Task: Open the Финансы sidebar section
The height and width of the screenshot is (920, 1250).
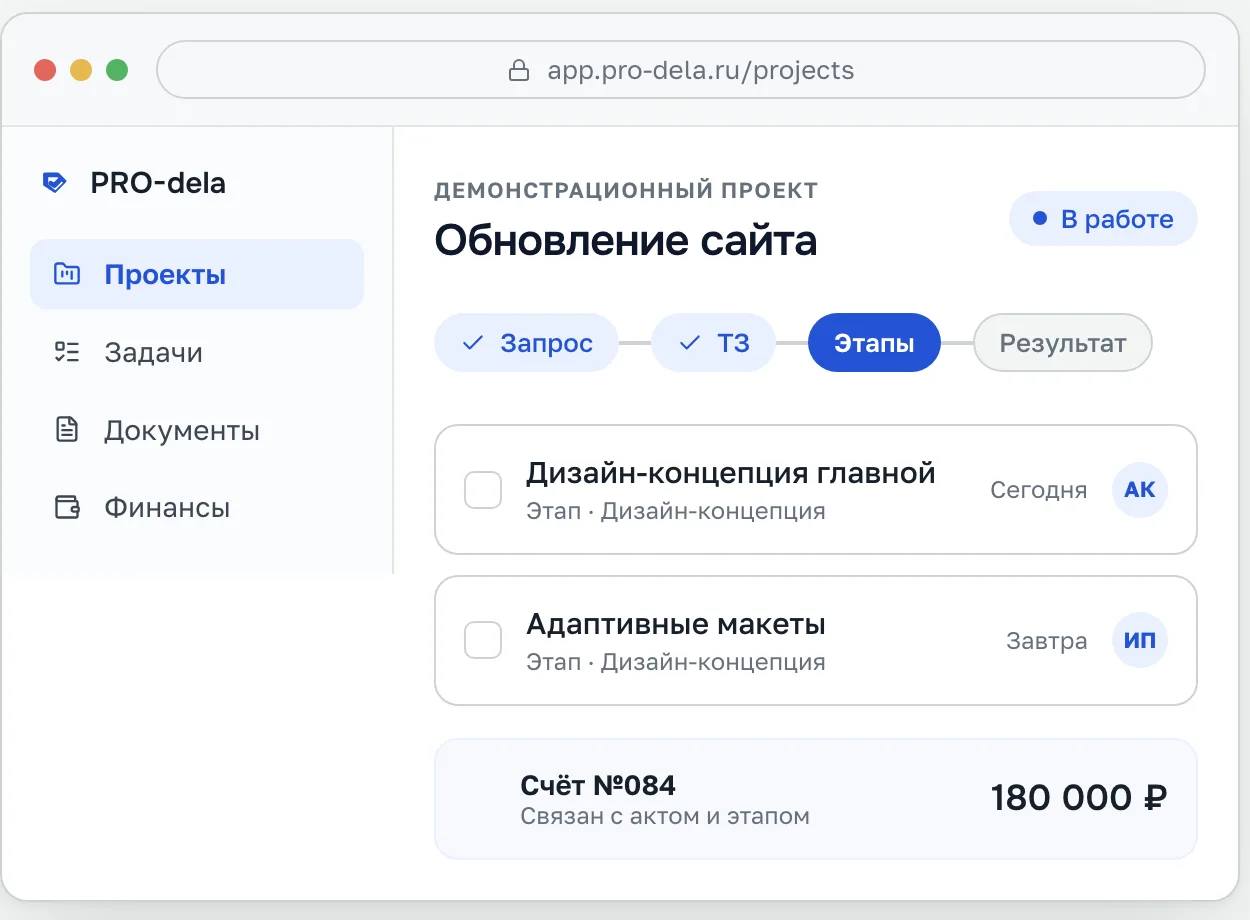Action: pyautogui.click(x=197, y=507)
